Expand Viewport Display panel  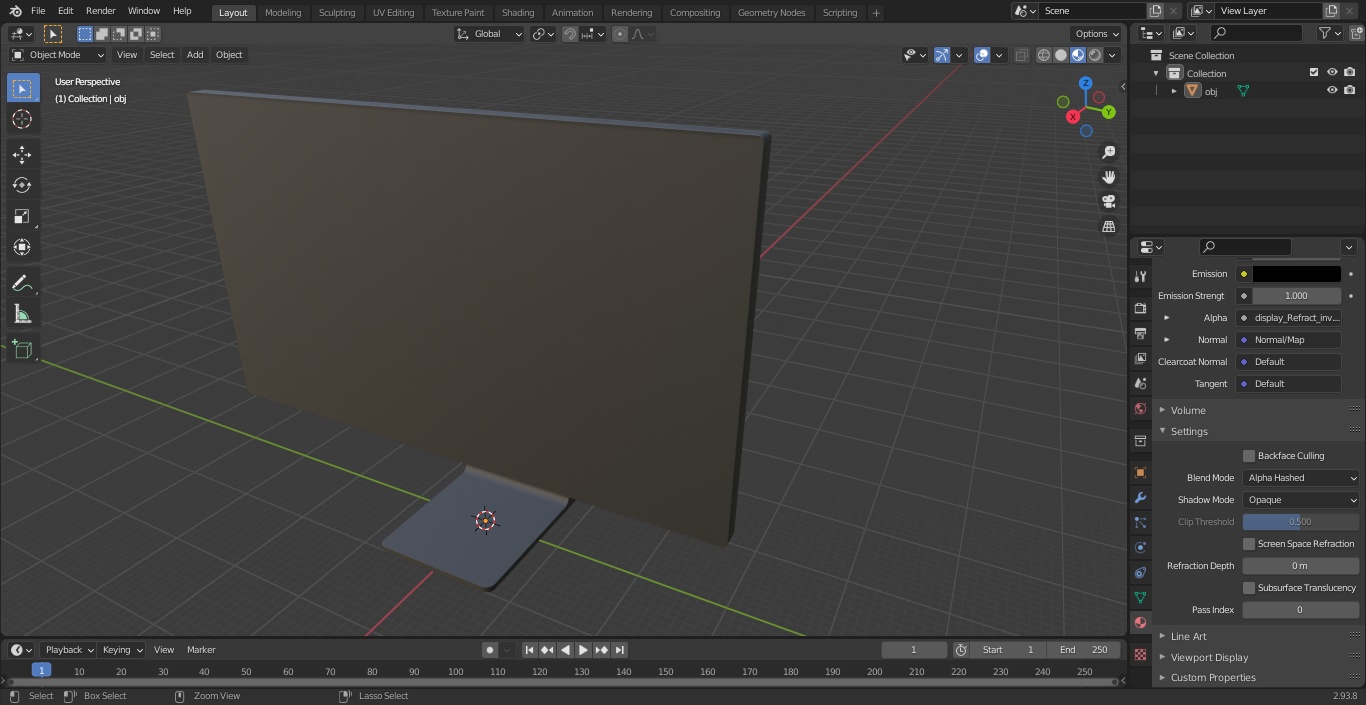pyautogui.click(x=1209, y=657)
